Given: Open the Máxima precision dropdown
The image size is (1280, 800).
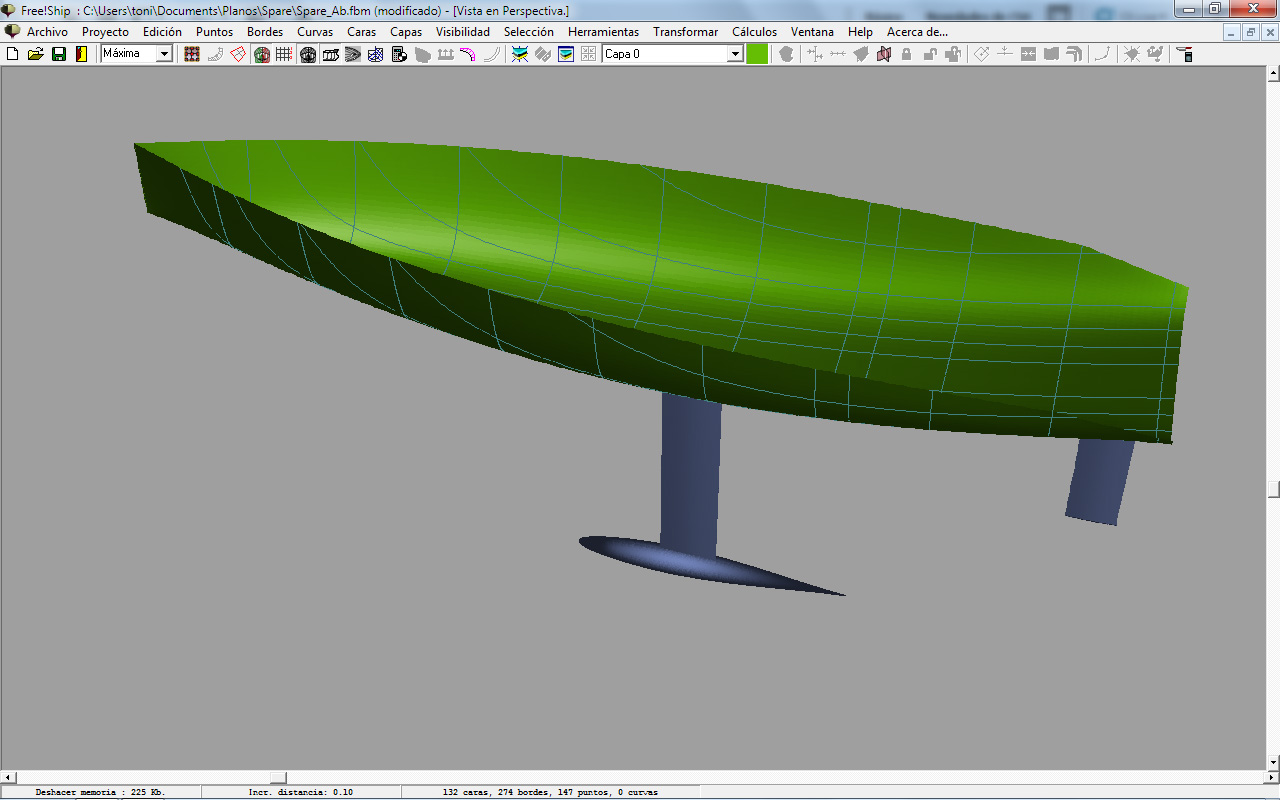Looking at the screenshot, I should click(x=165, y=54).
